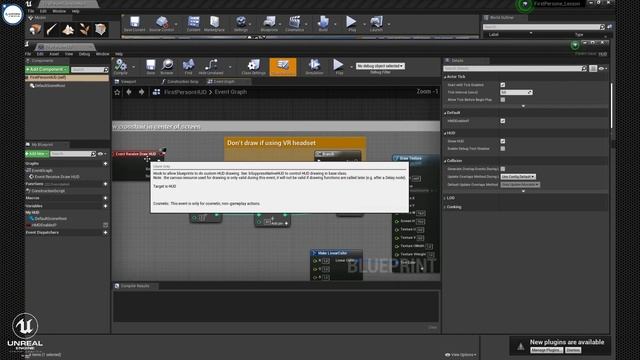Open Update Overlaps Method During dropdown

[x=518, y=177]
